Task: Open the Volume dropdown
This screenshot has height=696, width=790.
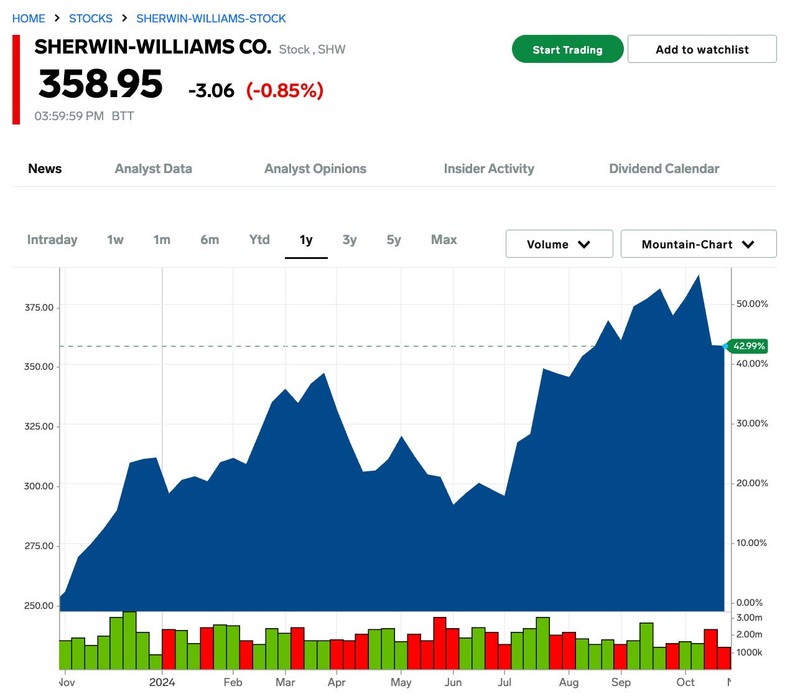Action: click(x=558, y=244)
